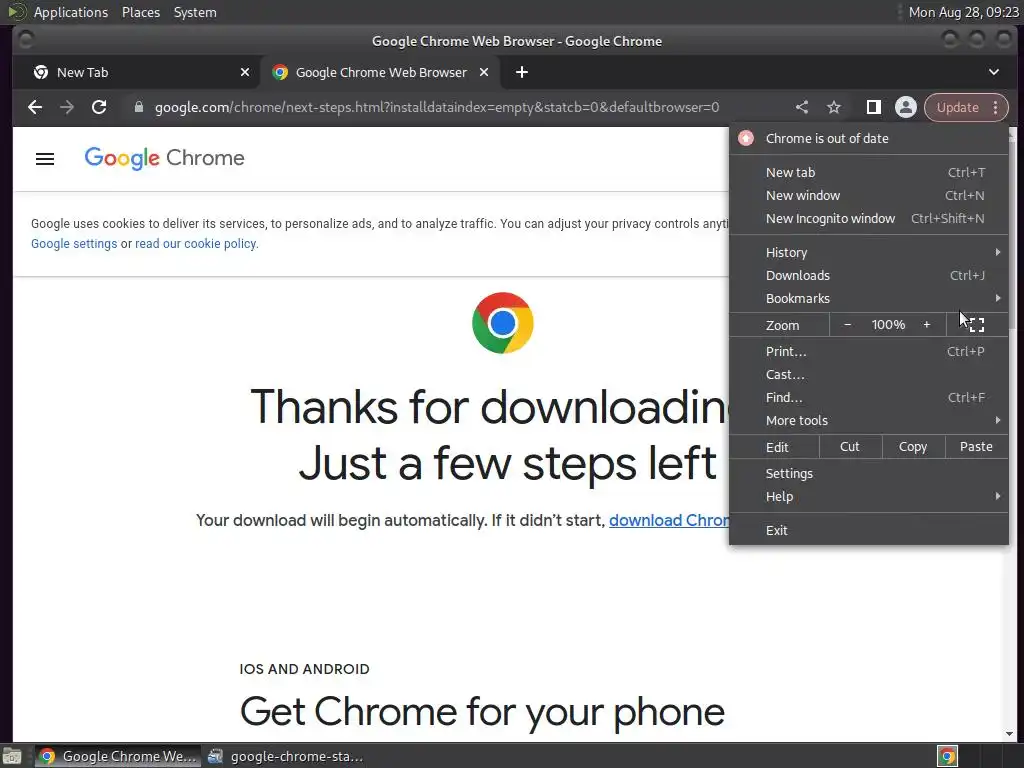Select New window from the menu
Viewport: 1024px width, 768px height.
(869, 195)
